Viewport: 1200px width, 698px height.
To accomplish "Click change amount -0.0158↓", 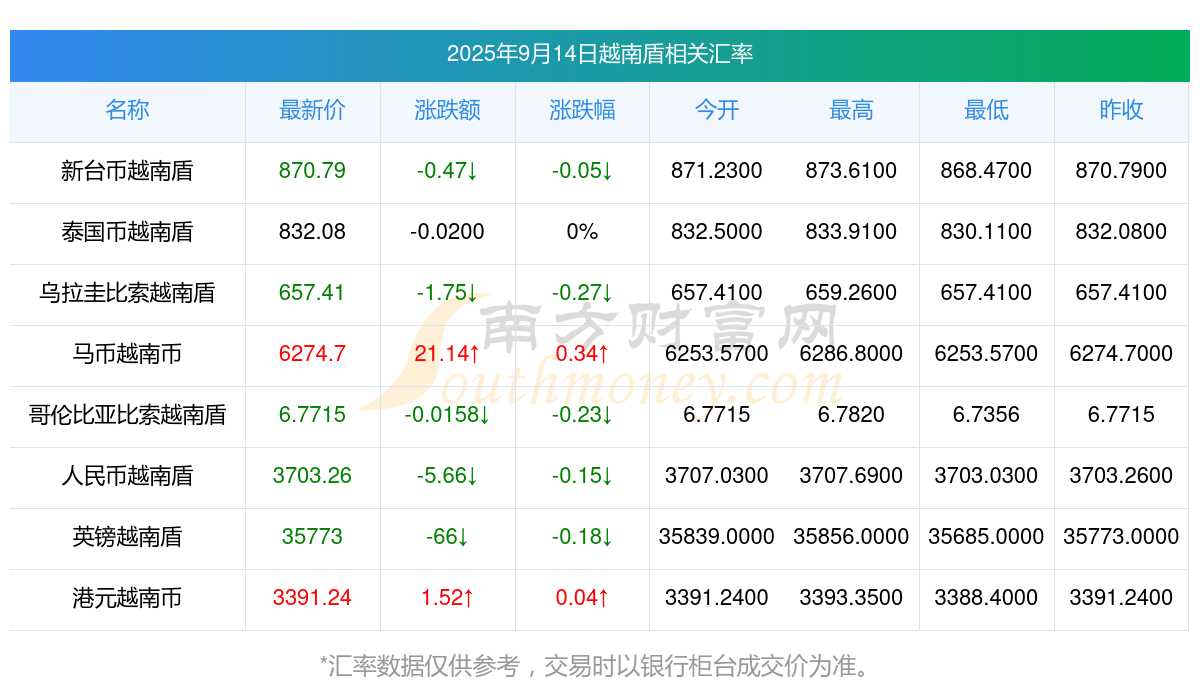I will click(447, 415).
